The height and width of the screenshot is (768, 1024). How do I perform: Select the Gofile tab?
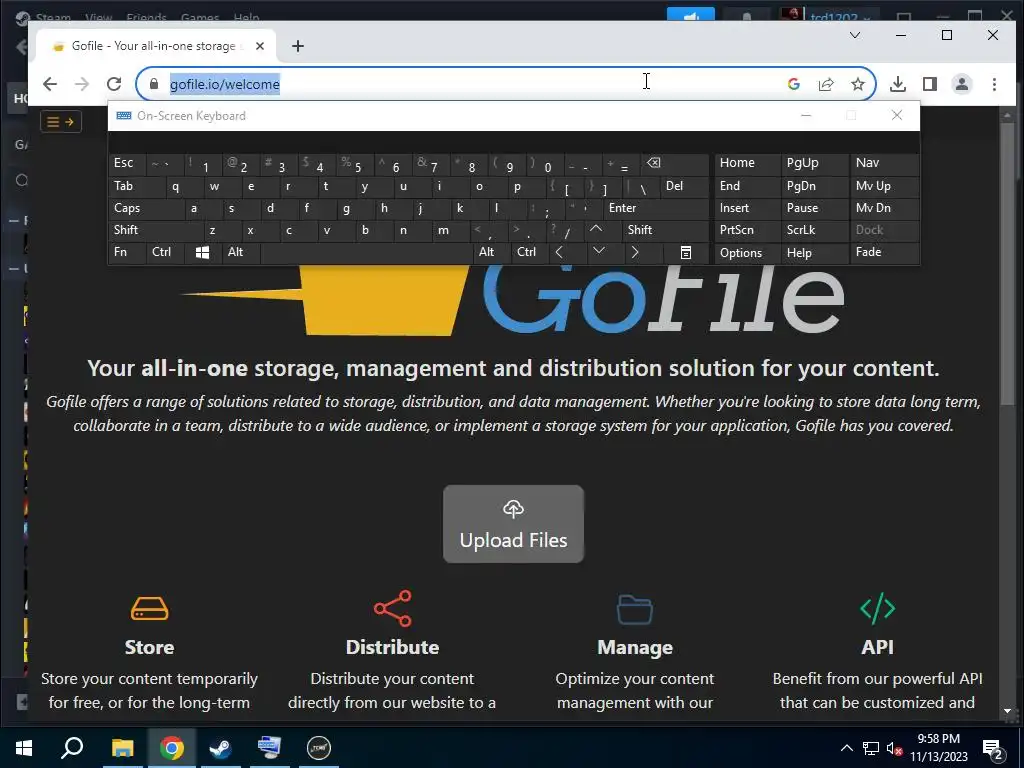pyautogui.click(x=153, y=46)
